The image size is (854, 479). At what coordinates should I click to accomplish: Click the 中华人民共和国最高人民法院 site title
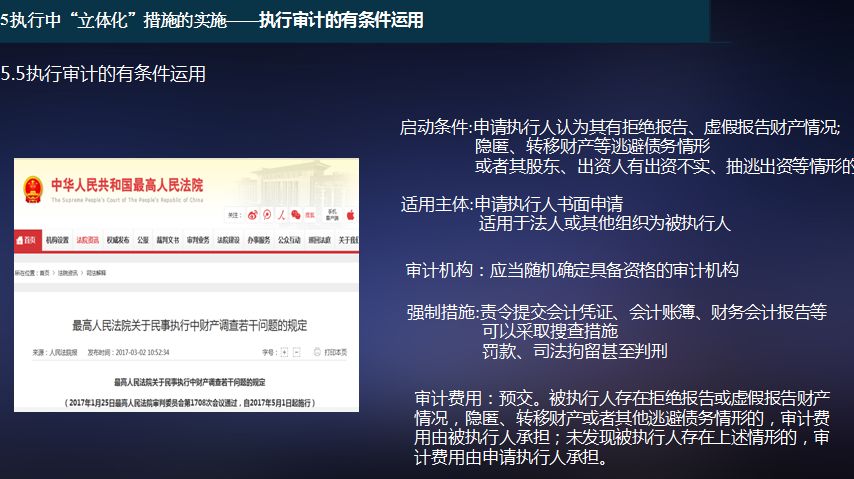tap(127, 185)
